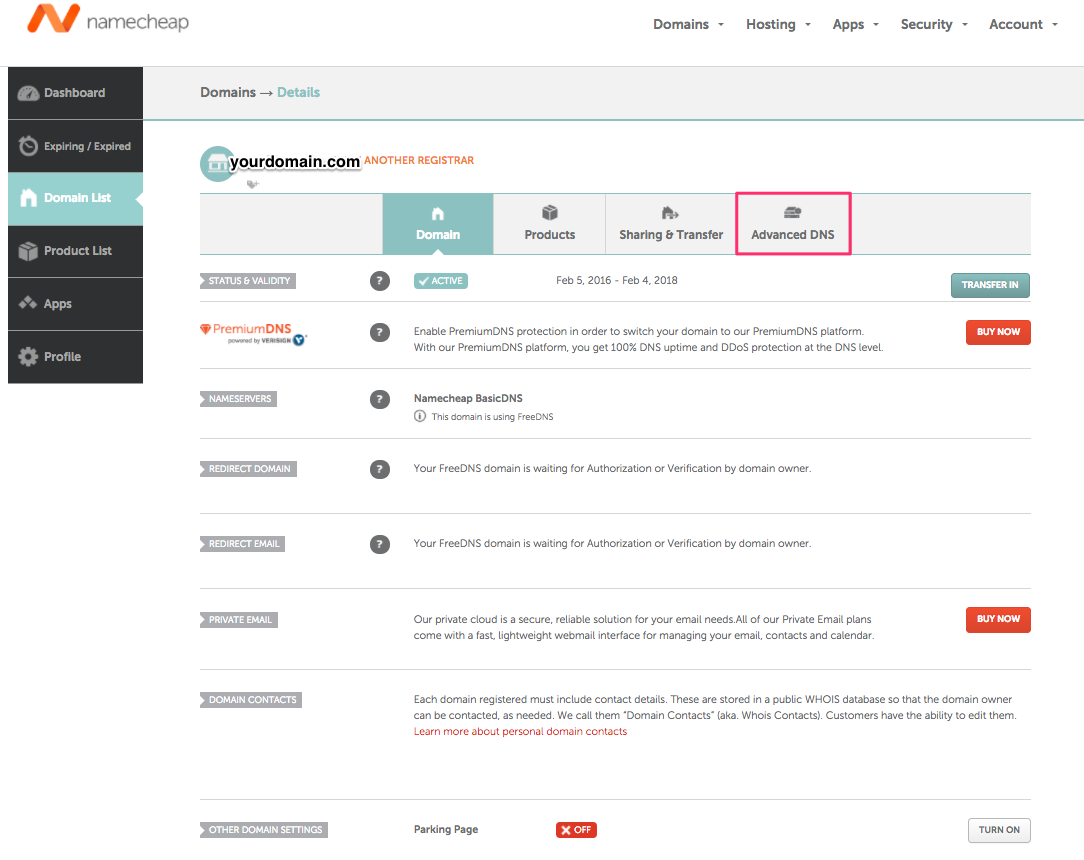Click the Status & Validity help icon
1084x860 pixels.
(x=380, y=281)
